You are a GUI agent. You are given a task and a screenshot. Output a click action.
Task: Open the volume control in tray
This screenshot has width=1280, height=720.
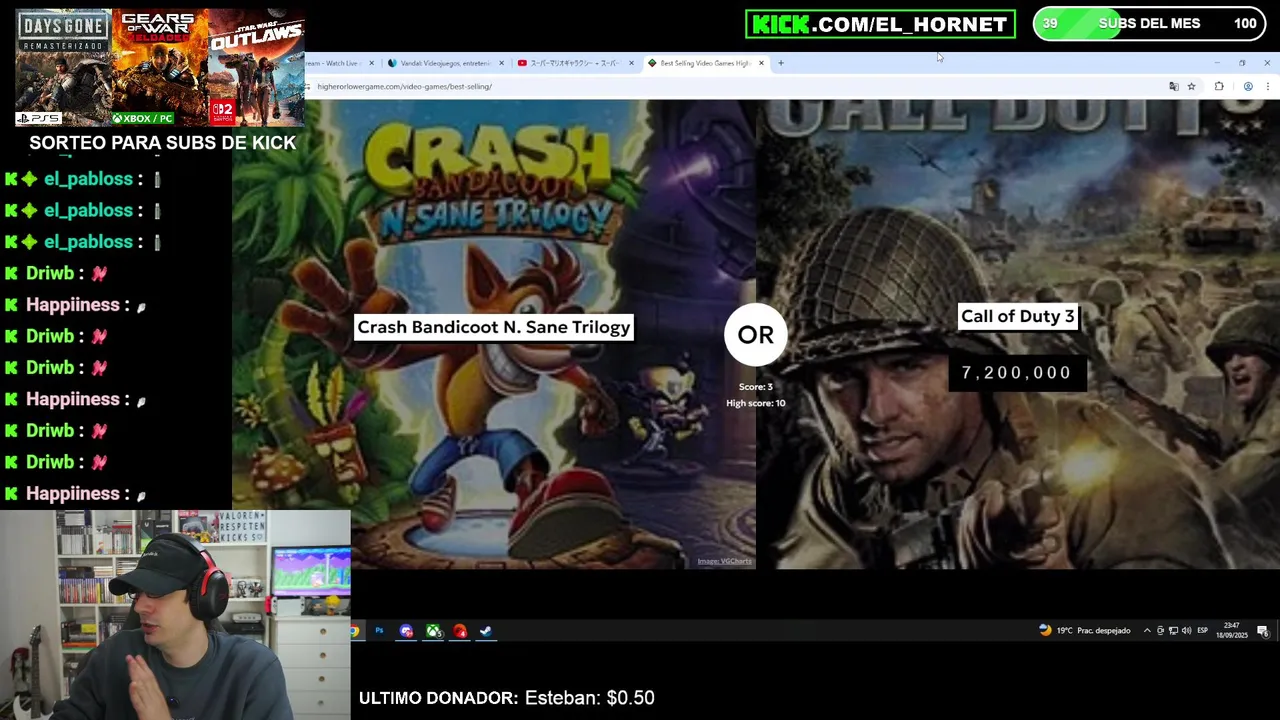click(1186, 630)
